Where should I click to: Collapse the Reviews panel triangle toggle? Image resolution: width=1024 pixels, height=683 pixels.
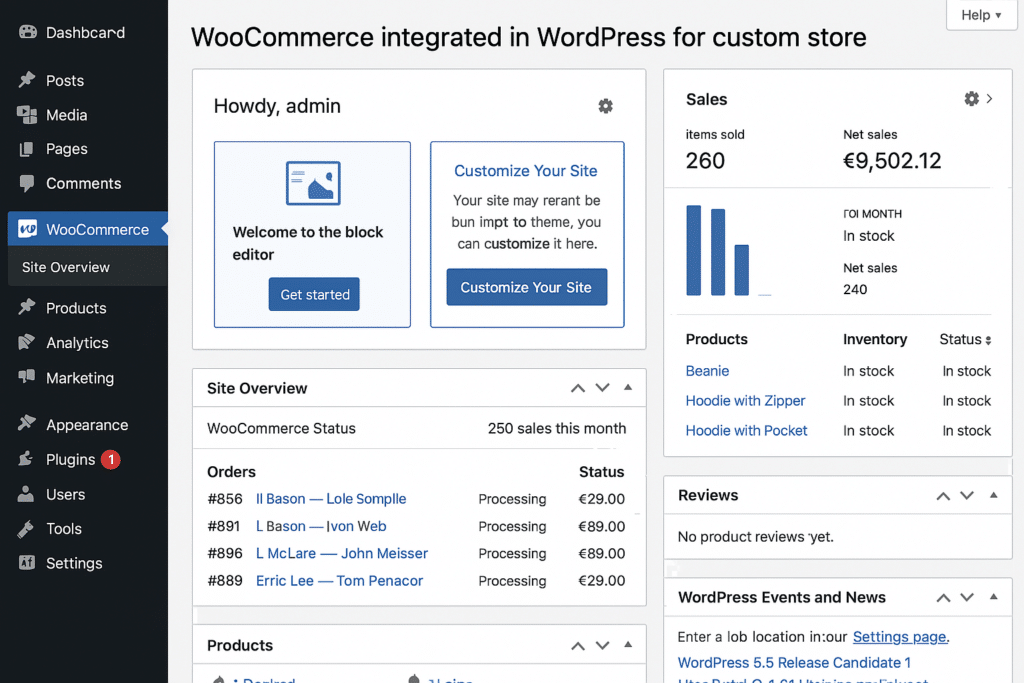(x=993, y=495)
